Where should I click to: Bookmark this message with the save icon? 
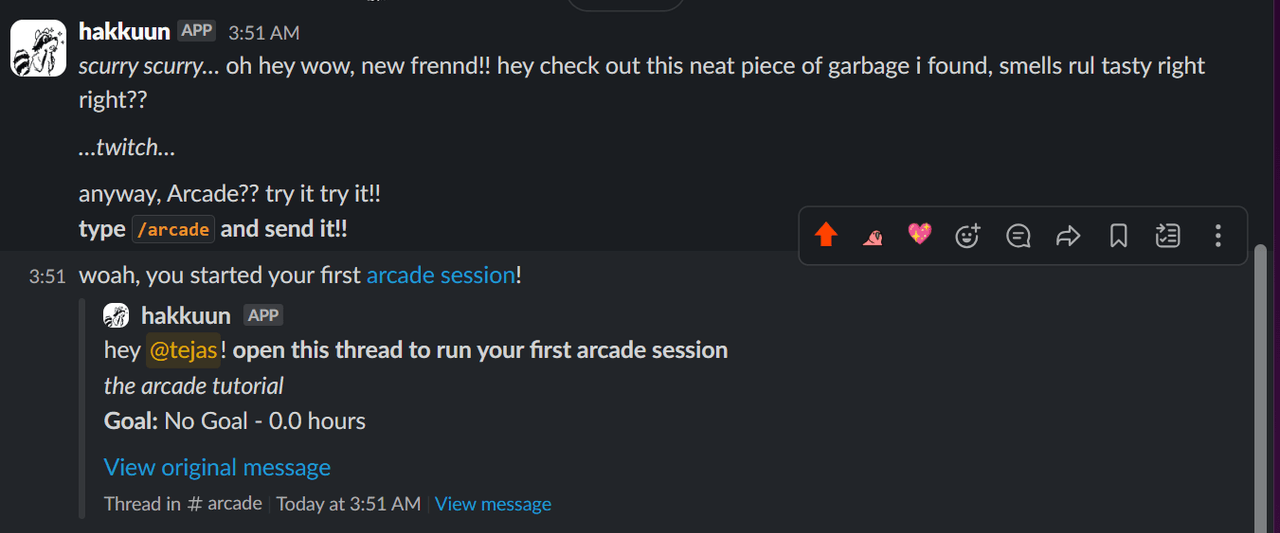click(x=1118, y=236)
